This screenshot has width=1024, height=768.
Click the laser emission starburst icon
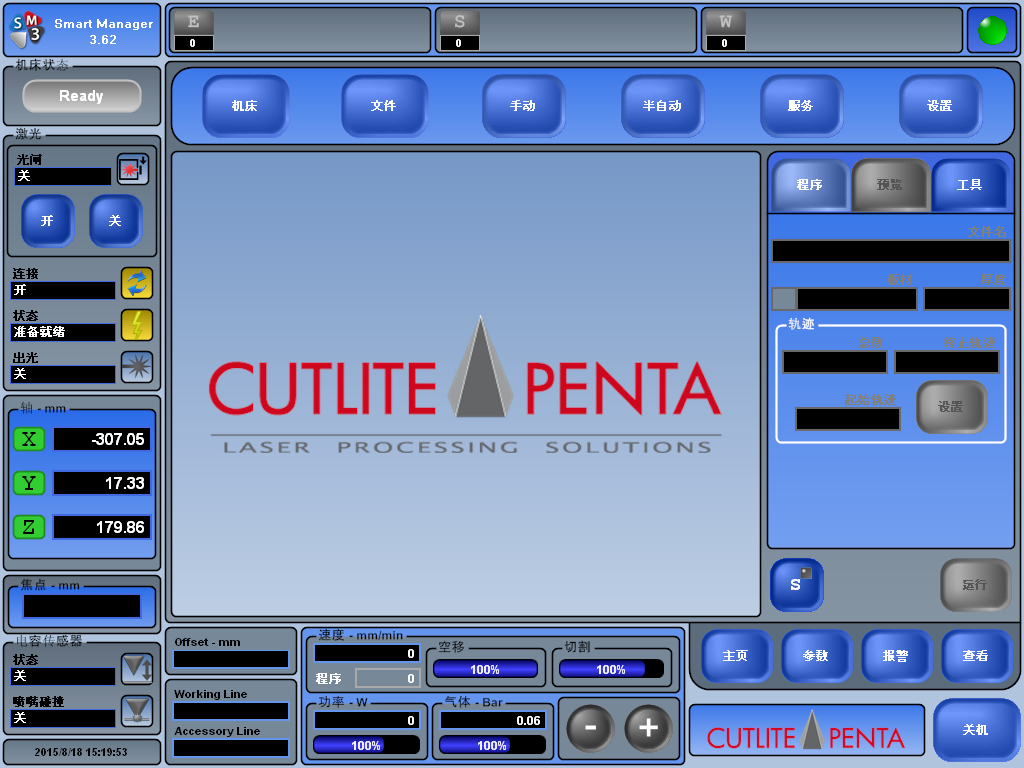pyautogui.click(x=137, y=367)
